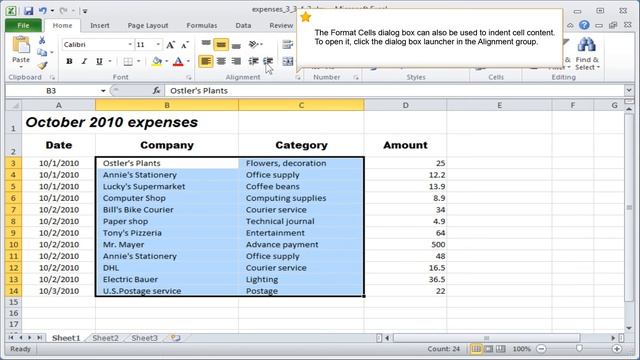The height and width of the screenshot is (360, 640).
Task: Toggle Center alignment
Action: pyautogui.click(x=221, y=61)
